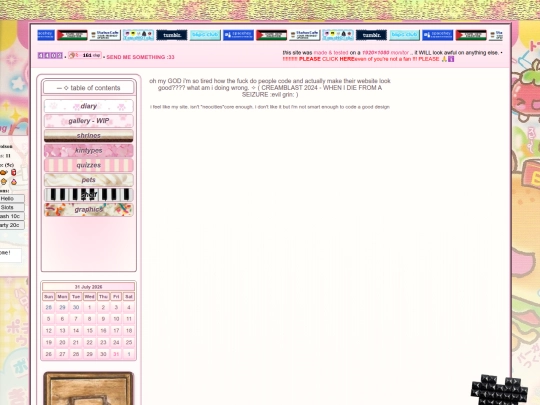Click the third Palestine flag badge
540x405 pixels.
click(471, 35)
